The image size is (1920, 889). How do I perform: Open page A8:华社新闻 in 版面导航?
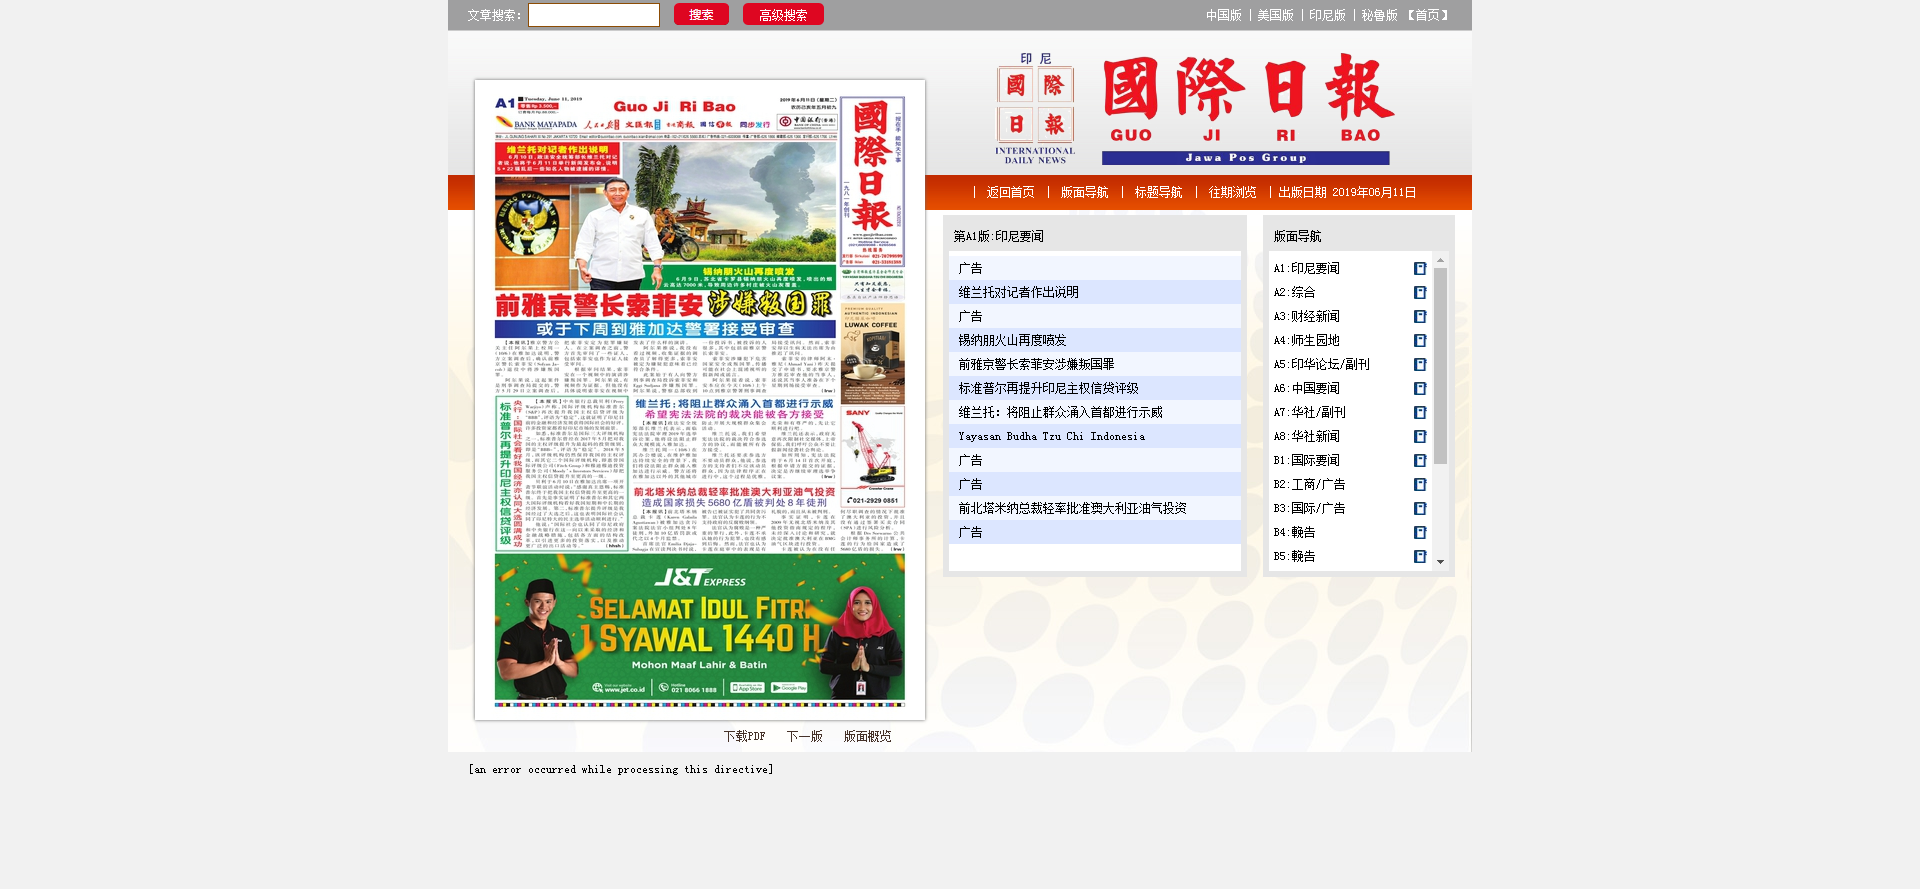point(1306,436)
